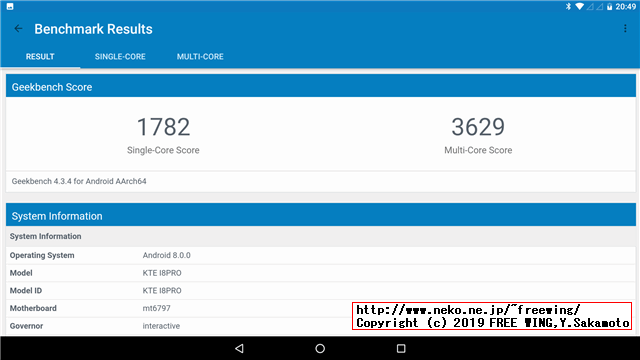
Task: Tap the blue System Information section header
Action: pyautogui.click(x=321, y=215)
